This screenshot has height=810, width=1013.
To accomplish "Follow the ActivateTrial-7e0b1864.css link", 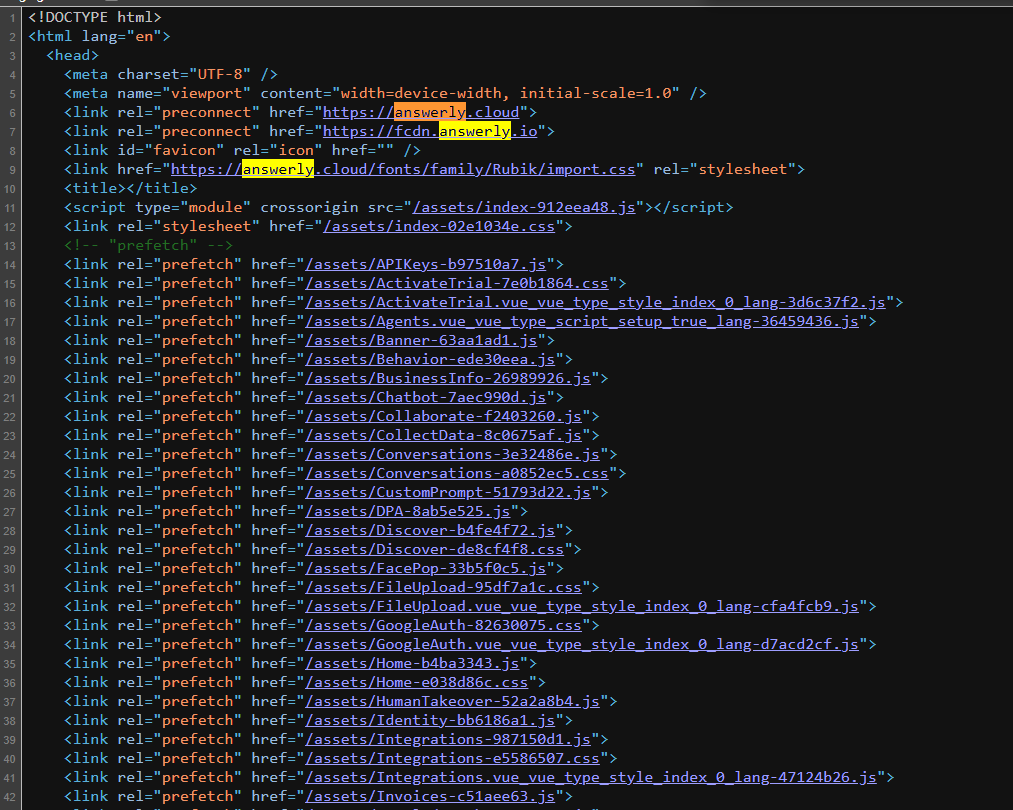I will click(457, 283).
